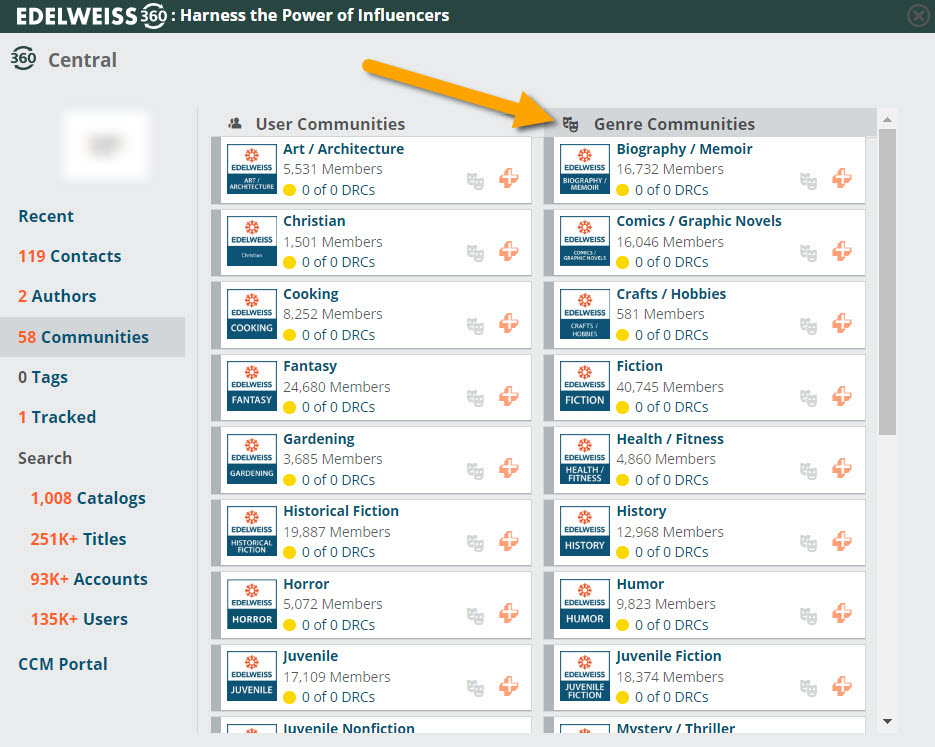Click the plus icon on the Cooking card
Image resolution: width=935 pixels, height=747 pixels.
point(509,323)
